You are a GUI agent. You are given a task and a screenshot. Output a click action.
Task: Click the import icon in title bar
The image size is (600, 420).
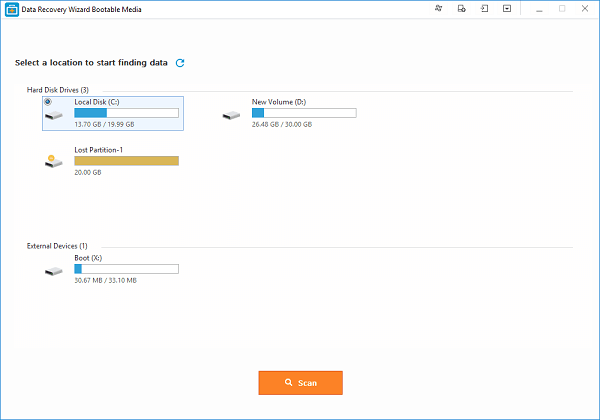[484, 8]
